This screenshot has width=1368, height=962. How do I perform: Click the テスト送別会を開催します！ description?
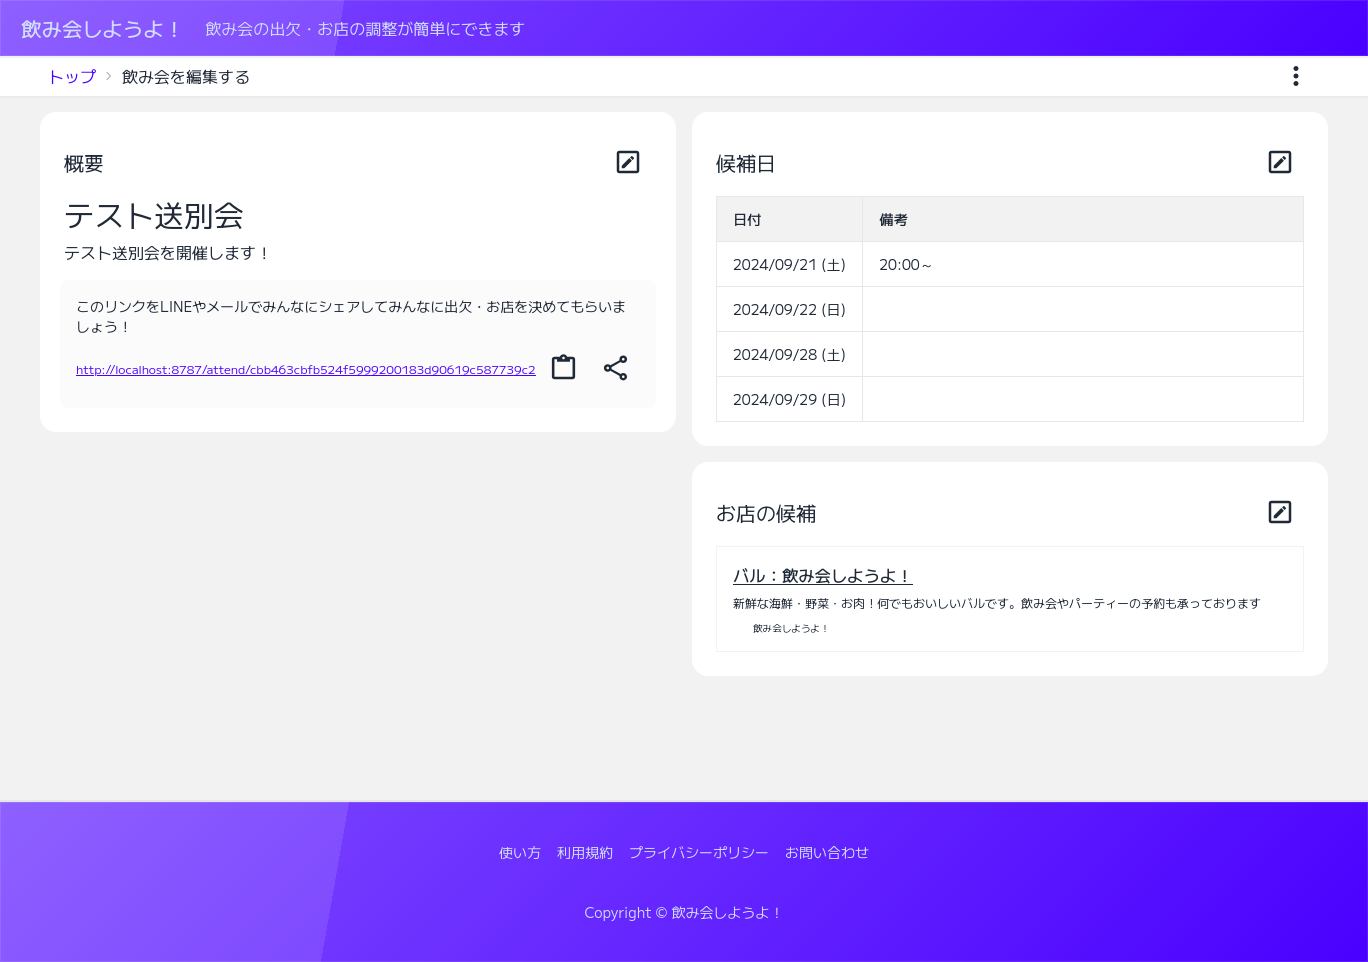pos(168,253)
